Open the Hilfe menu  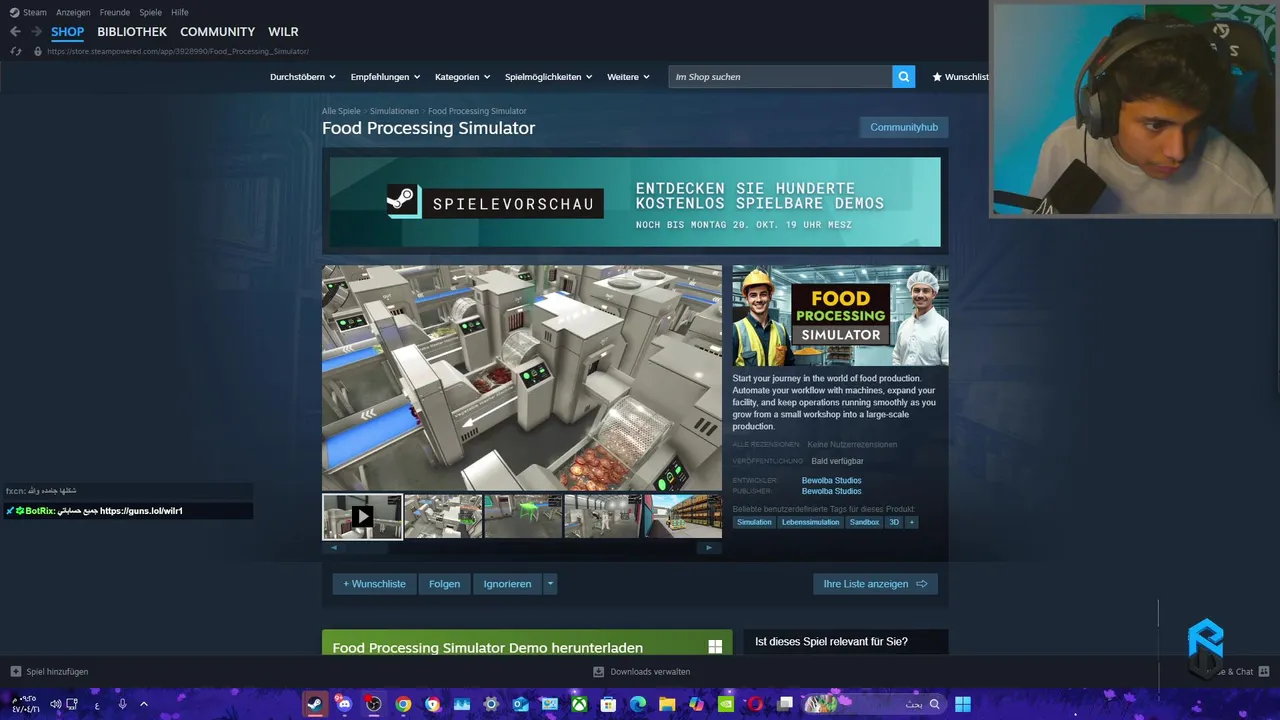click(x=180, y=12)
